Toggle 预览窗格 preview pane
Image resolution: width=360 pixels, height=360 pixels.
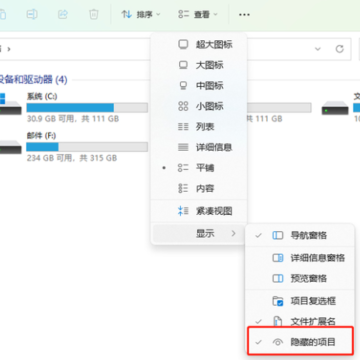pyautogui.click(x=299, y=278)
